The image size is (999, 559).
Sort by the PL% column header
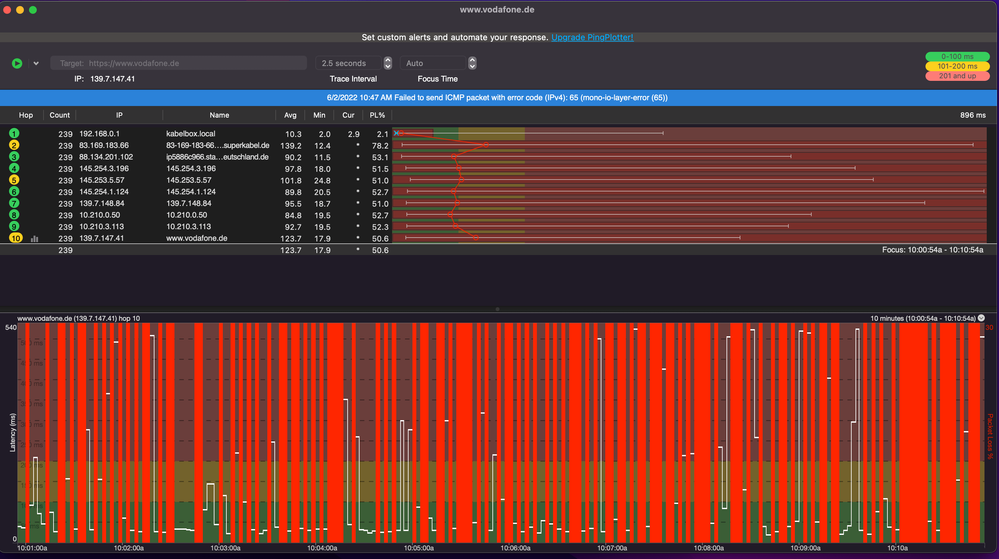pyautogui.click(x=377, y=115)
